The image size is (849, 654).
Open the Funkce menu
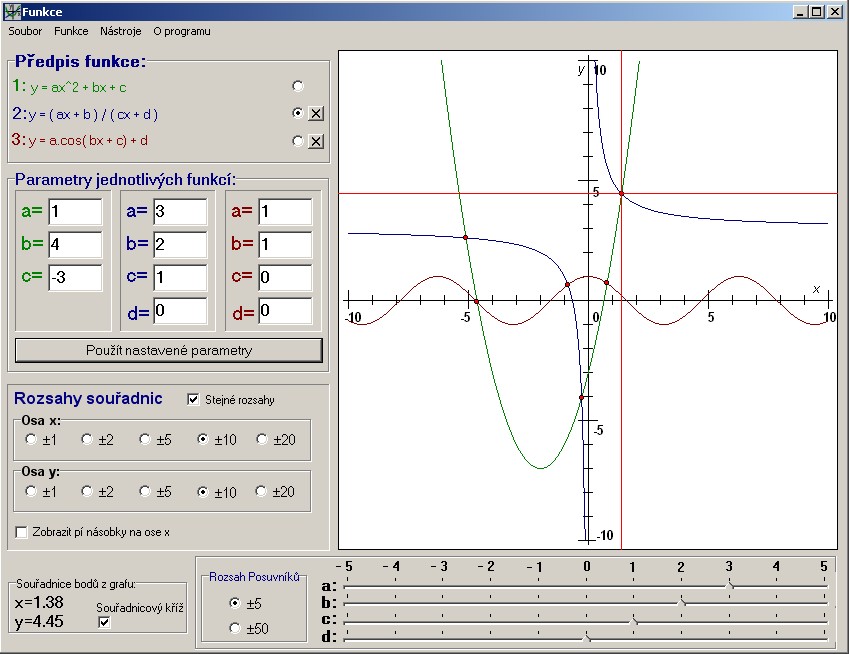(x=71, y=31)
